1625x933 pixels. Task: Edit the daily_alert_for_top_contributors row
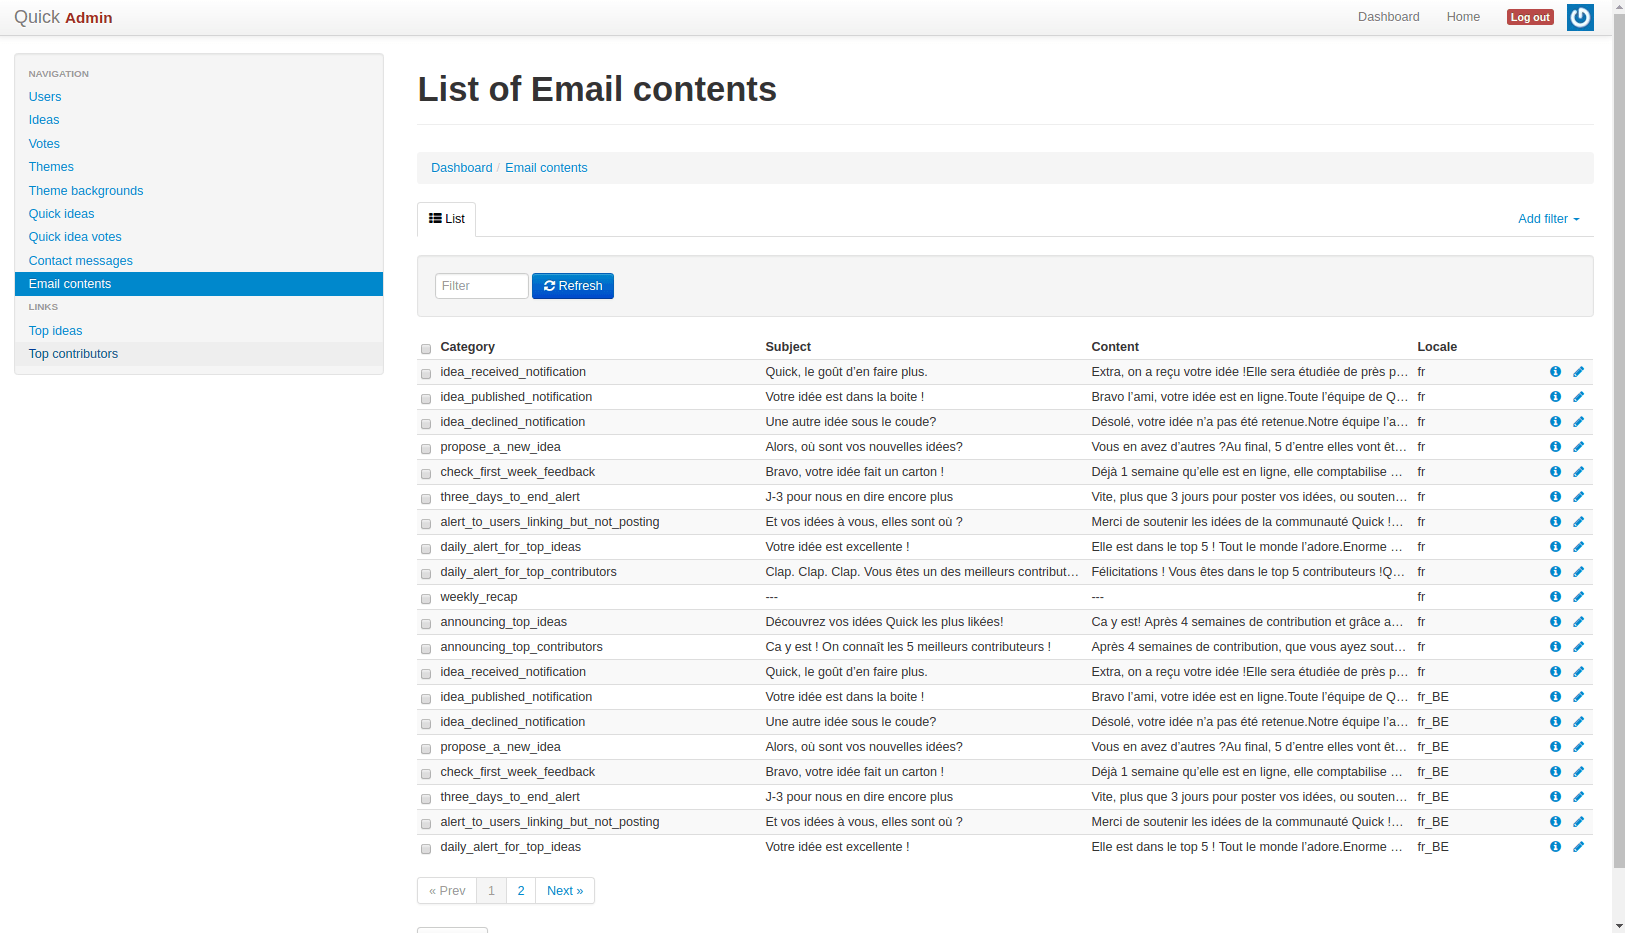tap(1578, 572)
